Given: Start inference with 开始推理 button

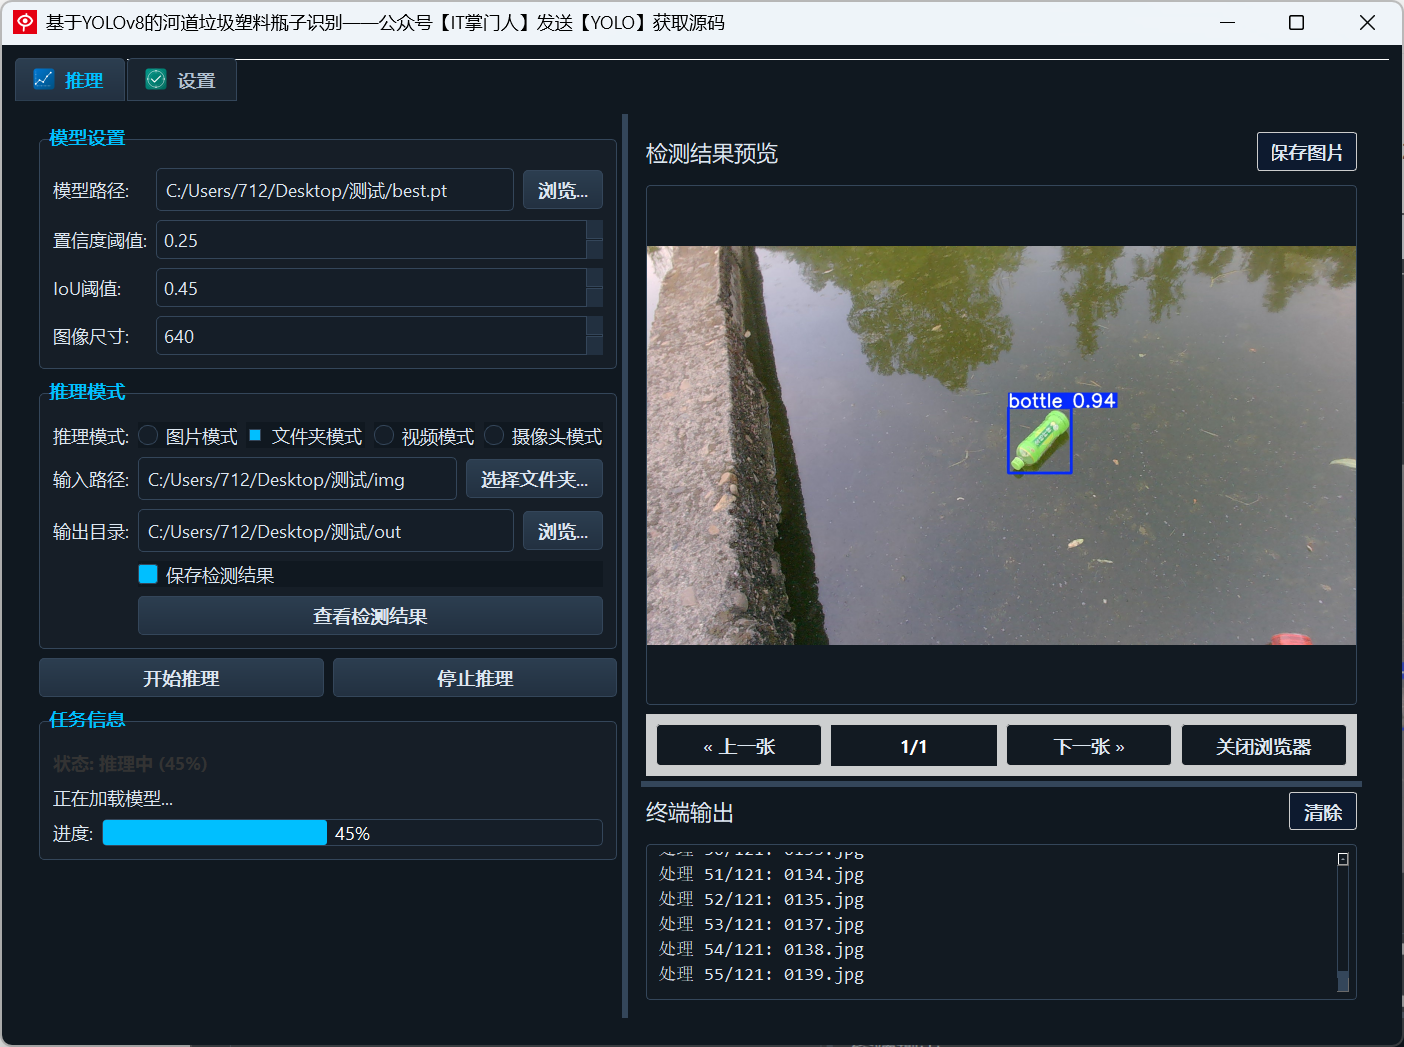Looking at the screenshot, I should 181,678.
